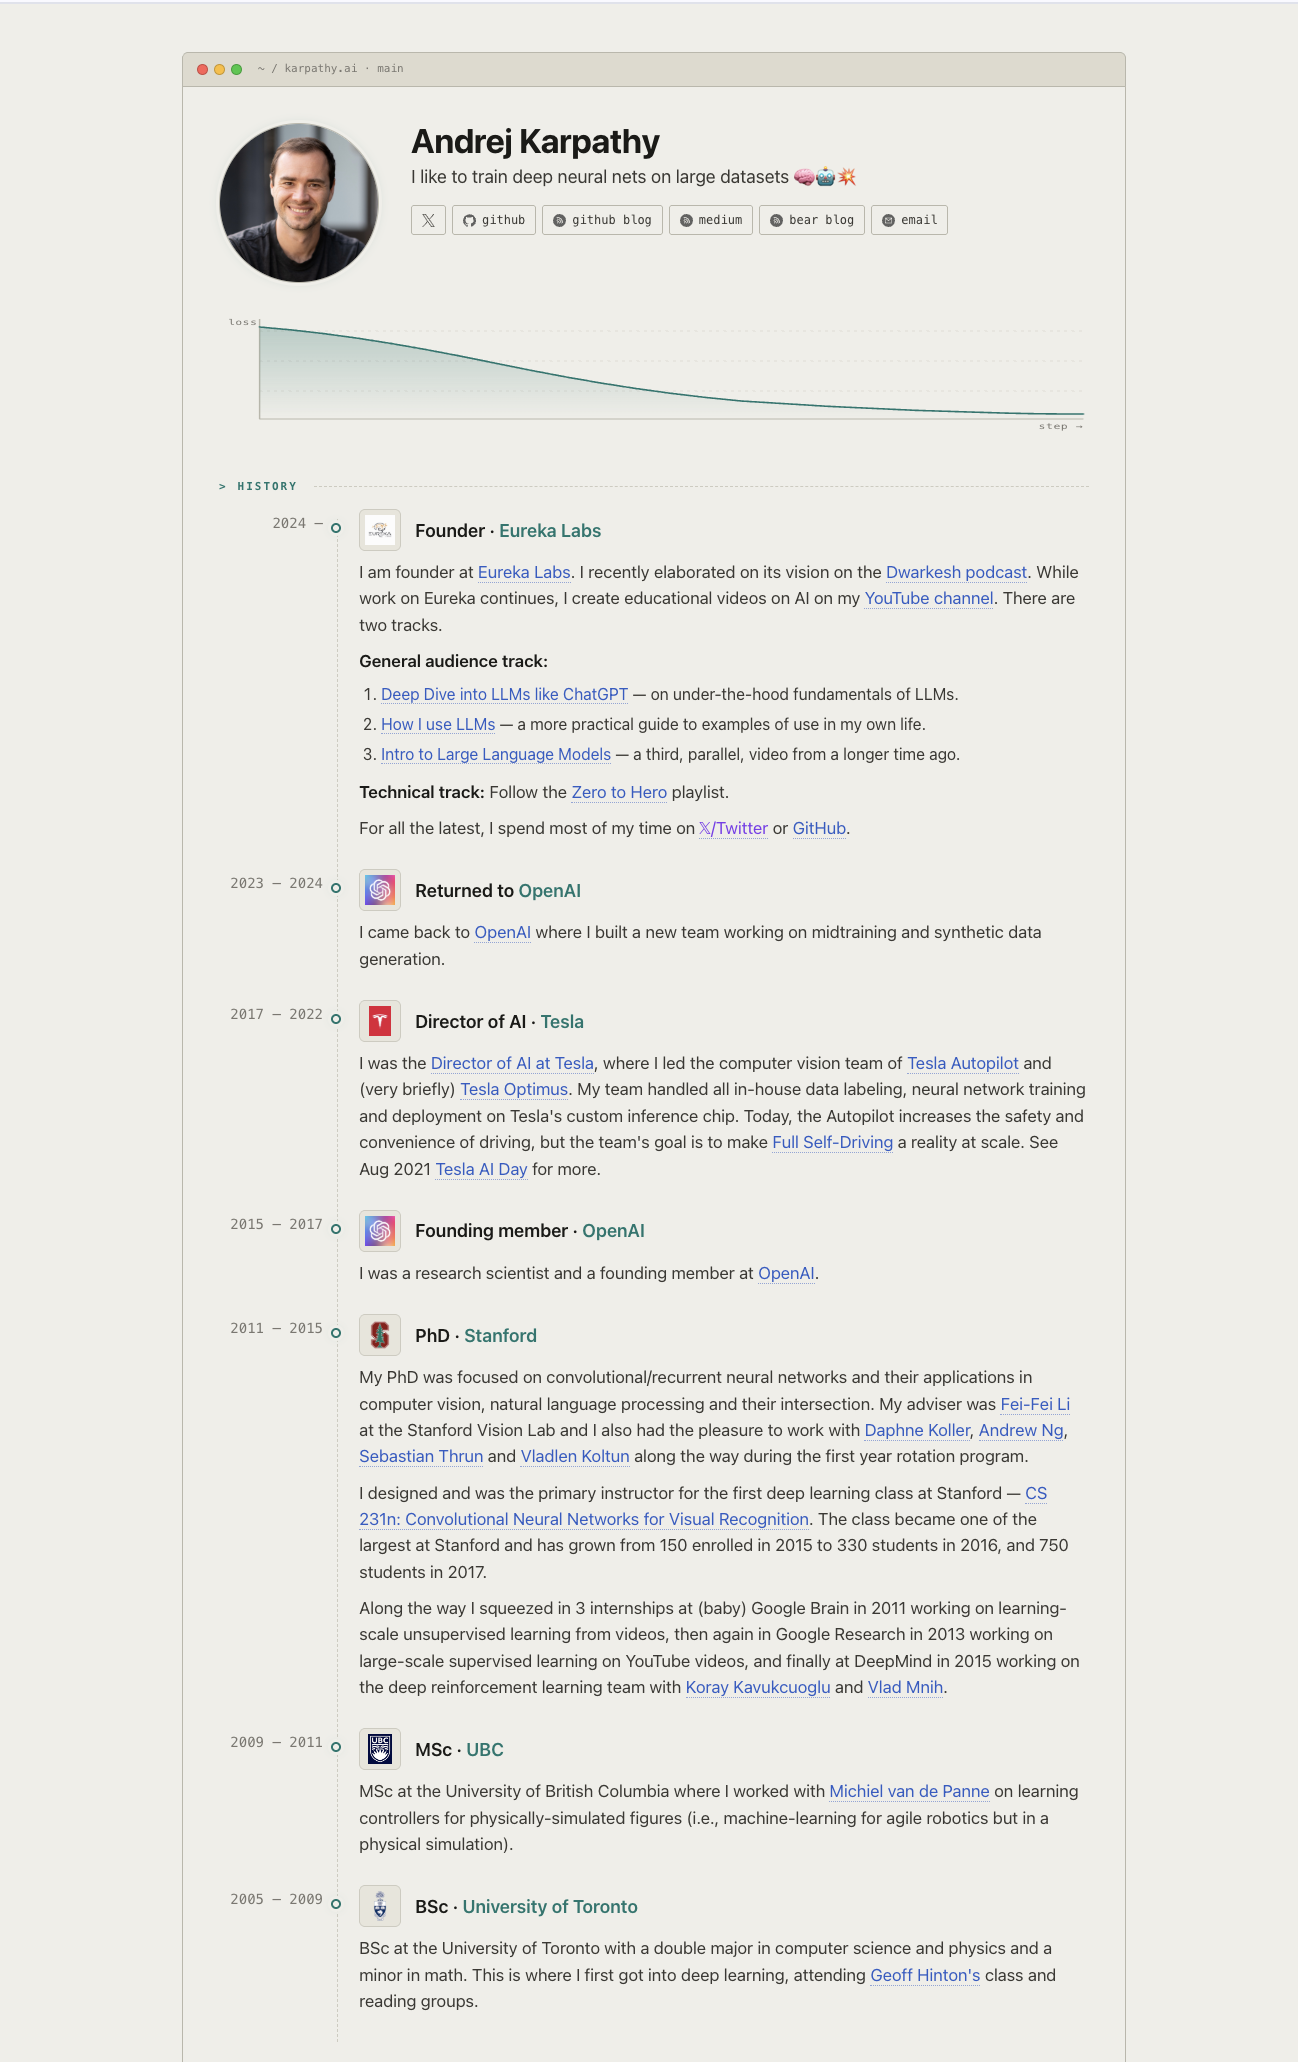Click the University of Toronto crest icon
Viewport: 1298px width, 2062px height.
[380, 1906]
